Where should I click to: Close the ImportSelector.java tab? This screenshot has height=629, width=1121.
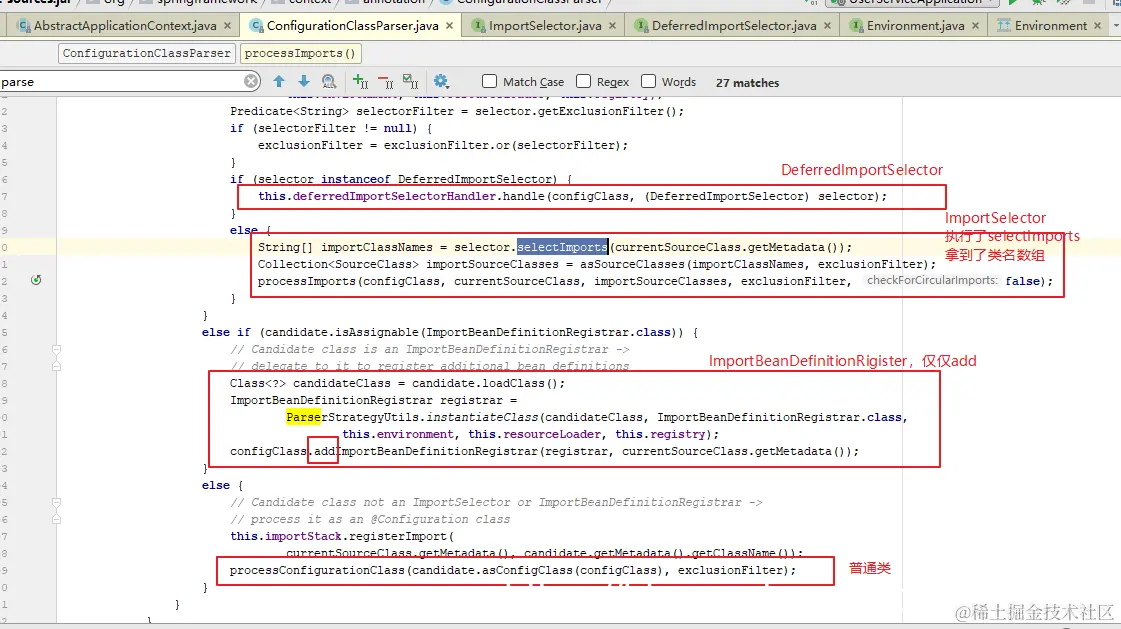pyautogui.click(x=612, y=26)
